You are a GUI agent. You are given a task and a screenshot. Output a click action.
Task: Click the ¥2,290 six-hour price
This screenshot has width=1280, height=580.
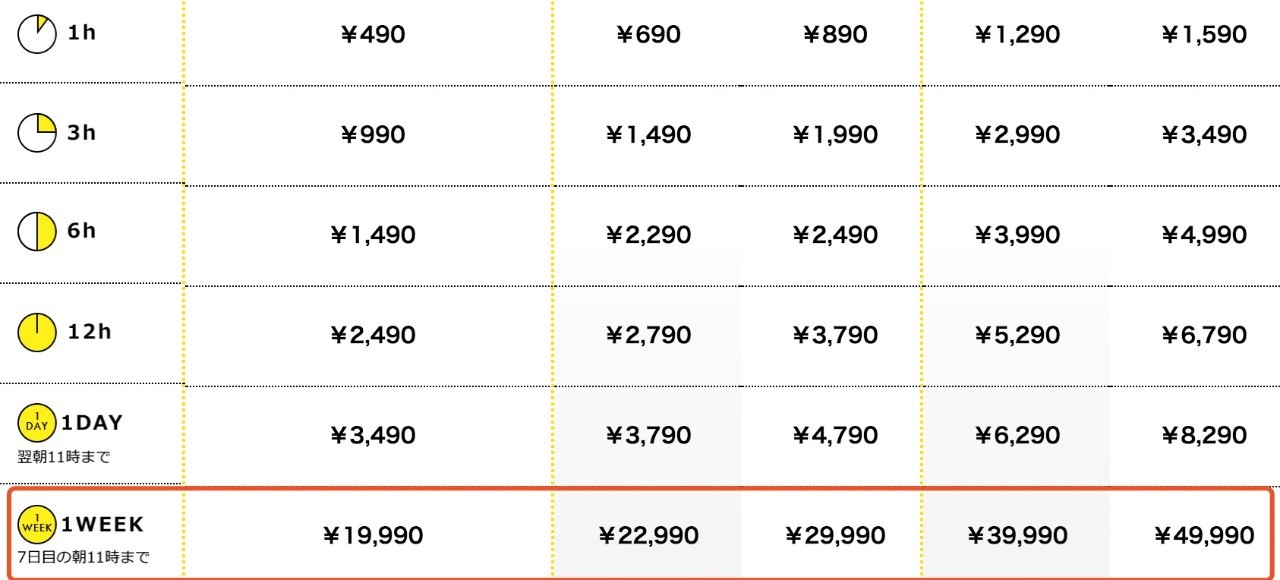(x=648, y=235)
